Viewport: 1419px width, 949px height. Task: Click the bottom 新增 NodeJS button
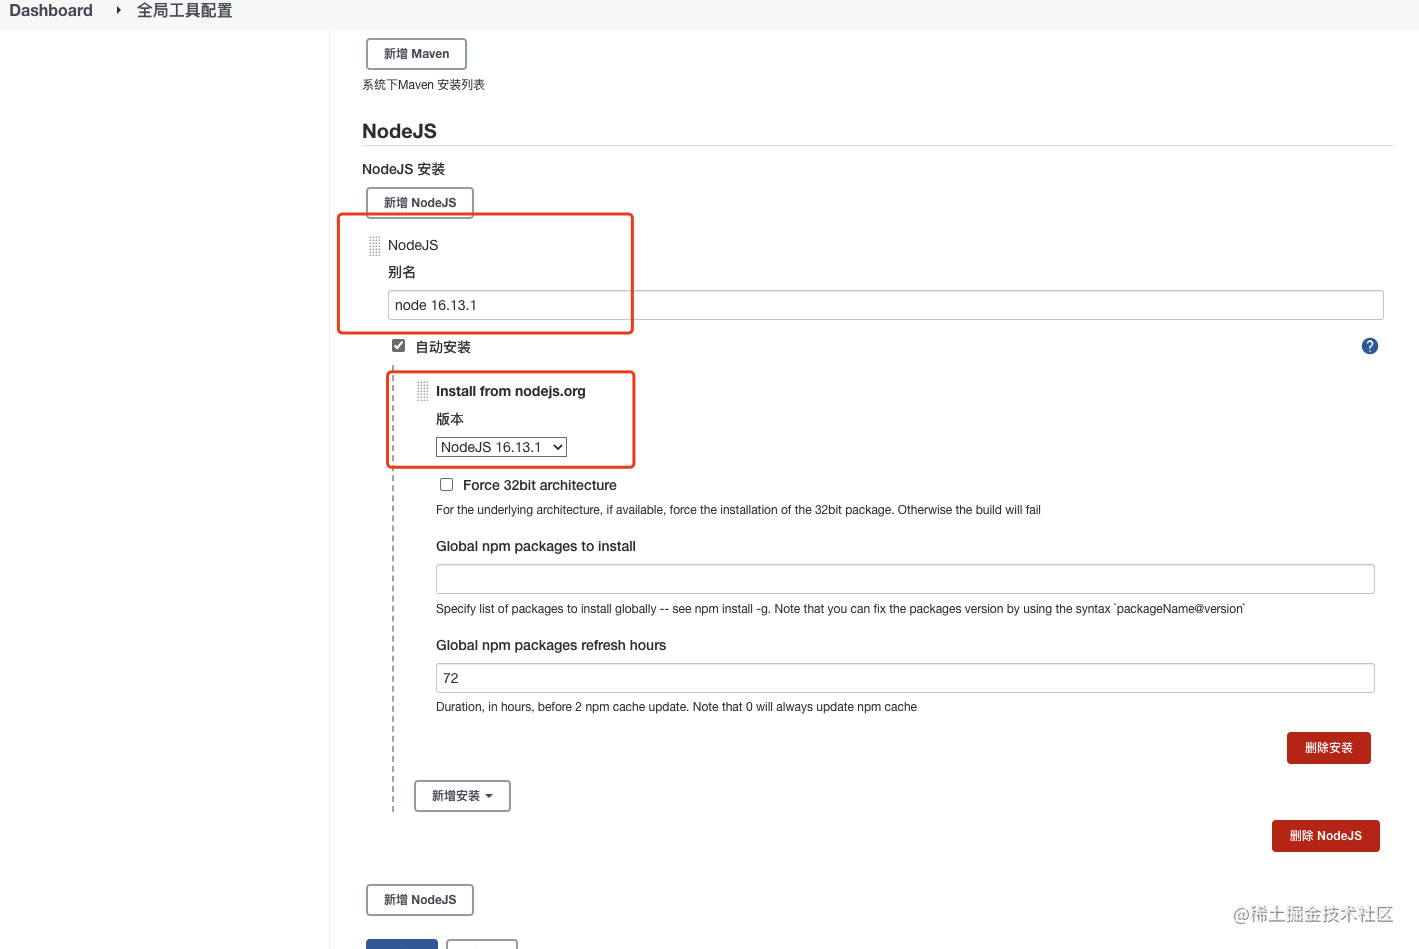coord(419,899)
